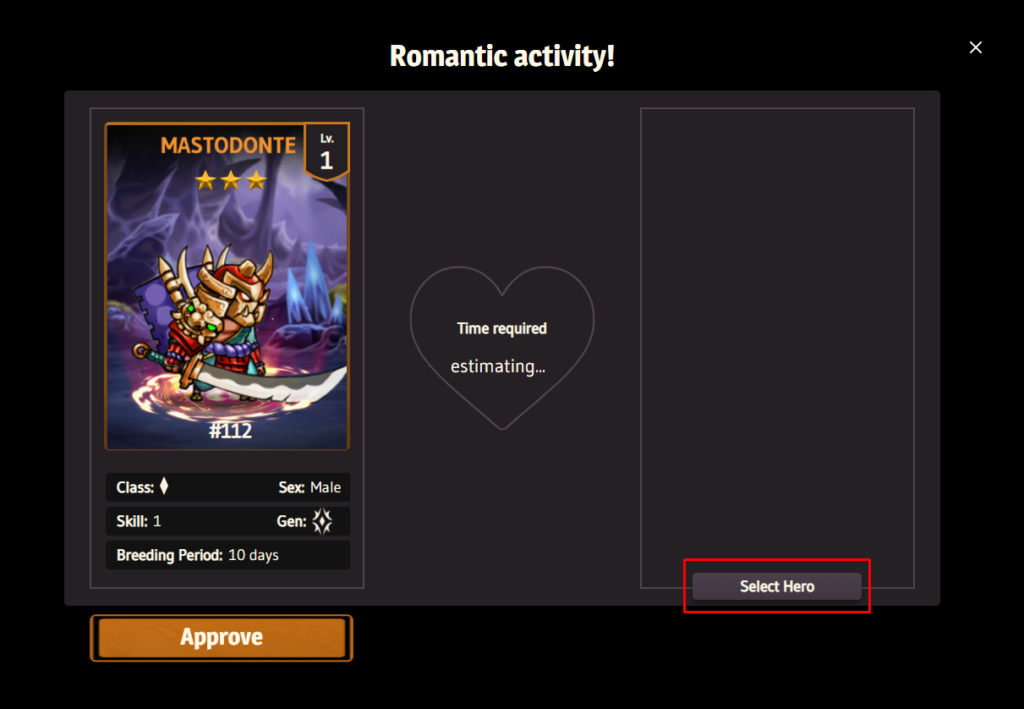The image size is (1024, 709).
Task: Click the Lv. 1 level badge
Action: tap(327, 151)
